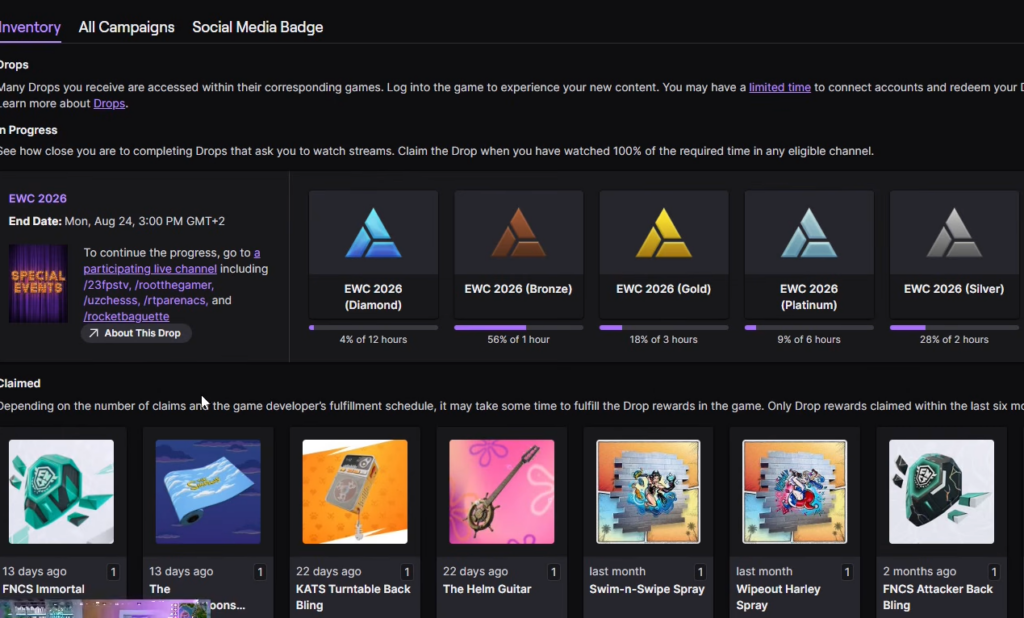Select the blue EWC 2026 Diamond icon
The image size is (1024, 618).
pyautogui.click(x=373, y=233)
